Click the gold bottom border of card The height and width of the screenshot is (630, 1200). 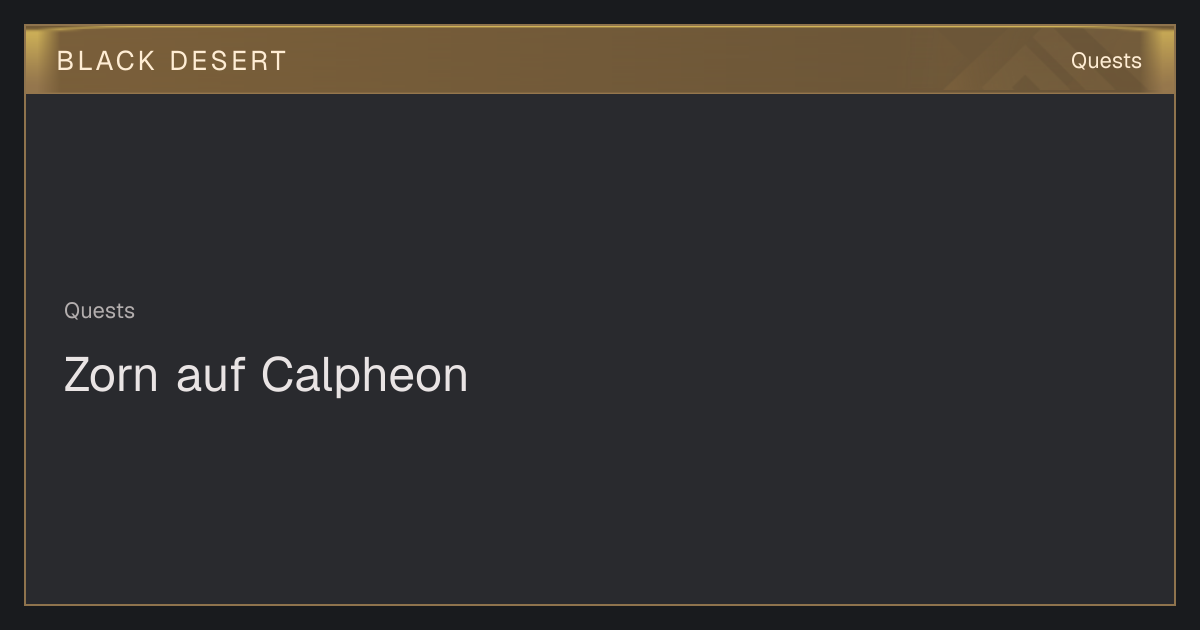tap(600, 605)
